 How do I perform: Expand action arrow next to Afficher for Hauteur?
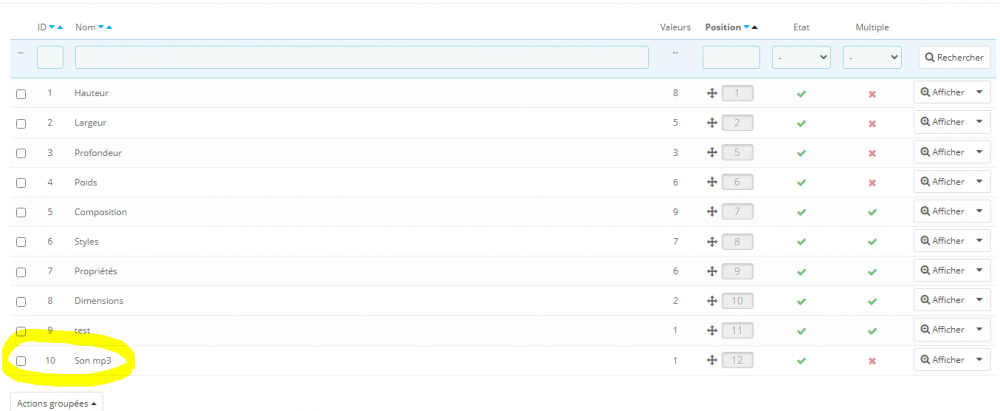tap(980, 92)
